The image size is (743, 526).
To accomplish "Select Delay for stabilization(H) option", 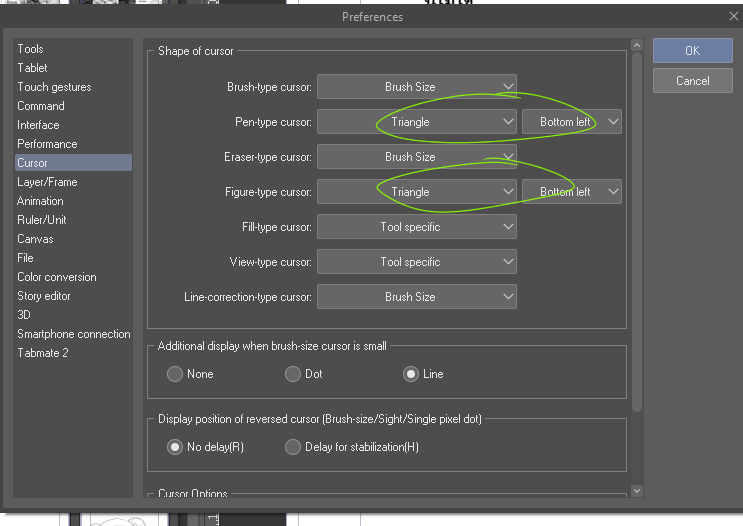I will (x=293, y=447).
